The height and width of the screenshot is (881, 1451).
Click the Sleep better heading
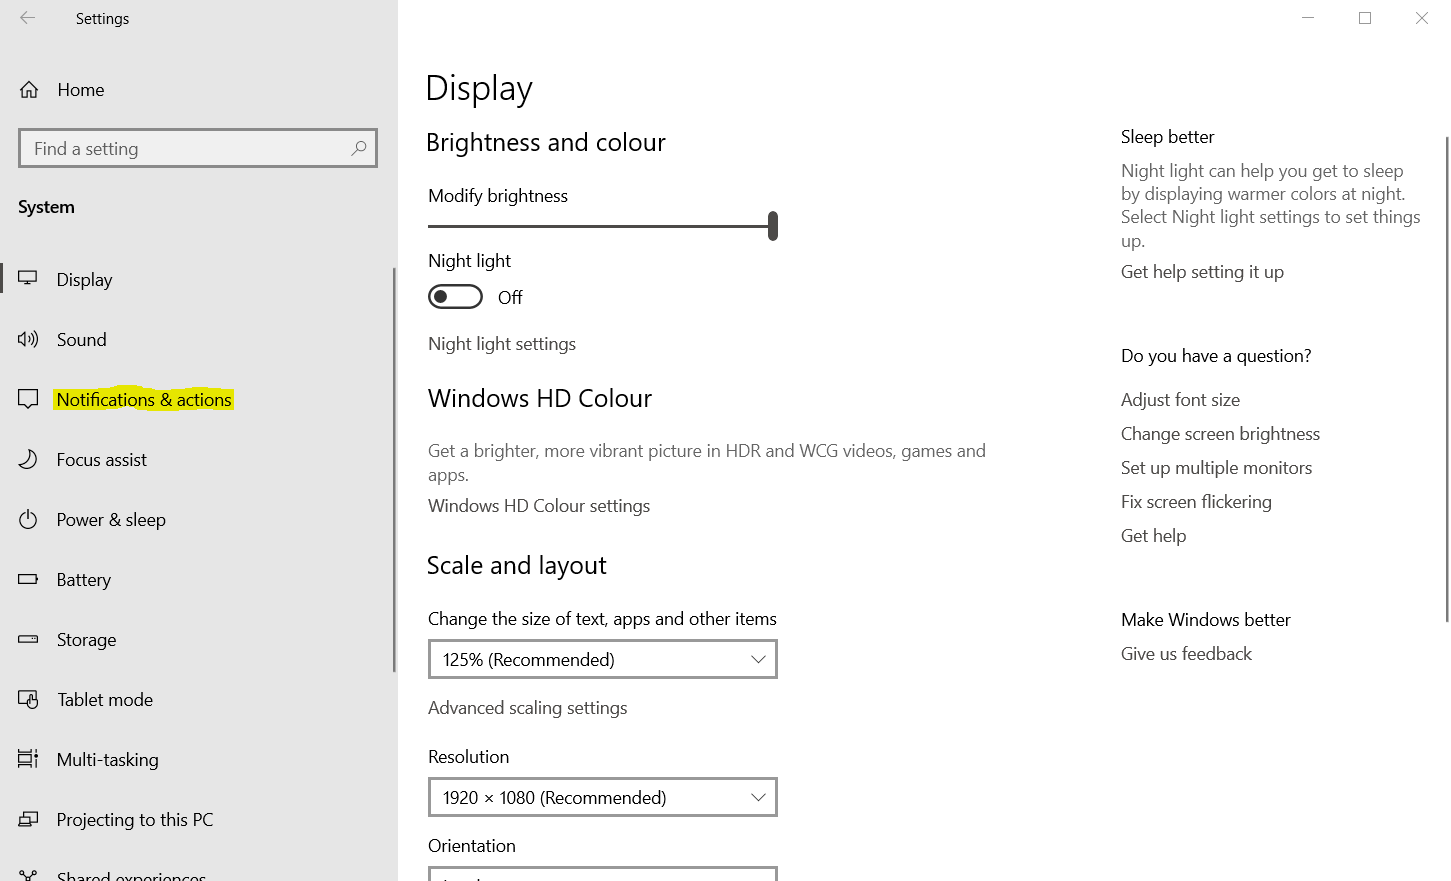1167,137
